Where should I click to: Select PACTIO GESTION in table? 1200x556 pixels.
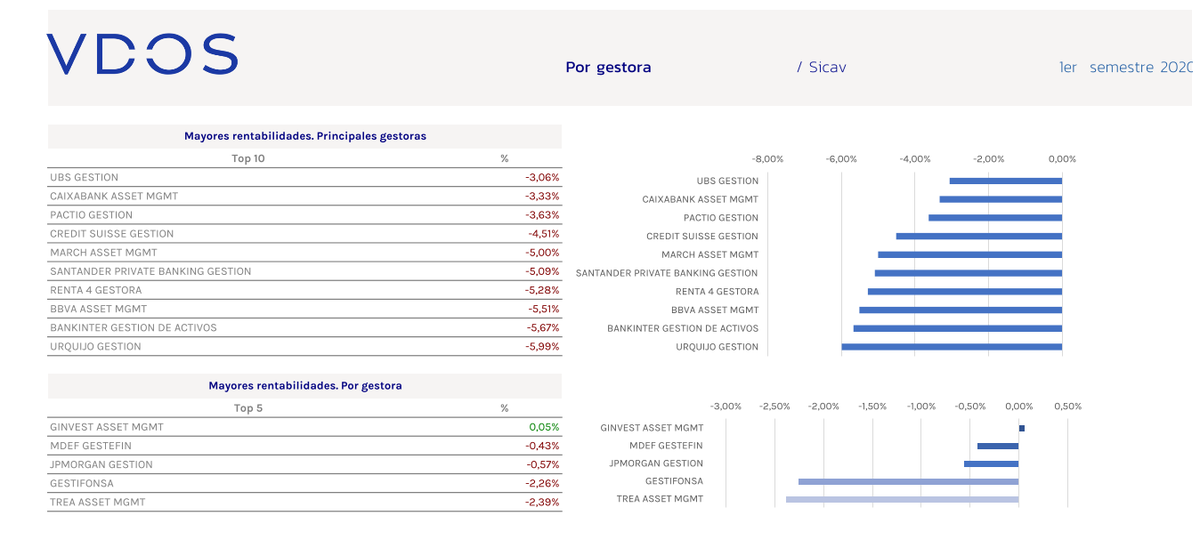click(91, 215)
